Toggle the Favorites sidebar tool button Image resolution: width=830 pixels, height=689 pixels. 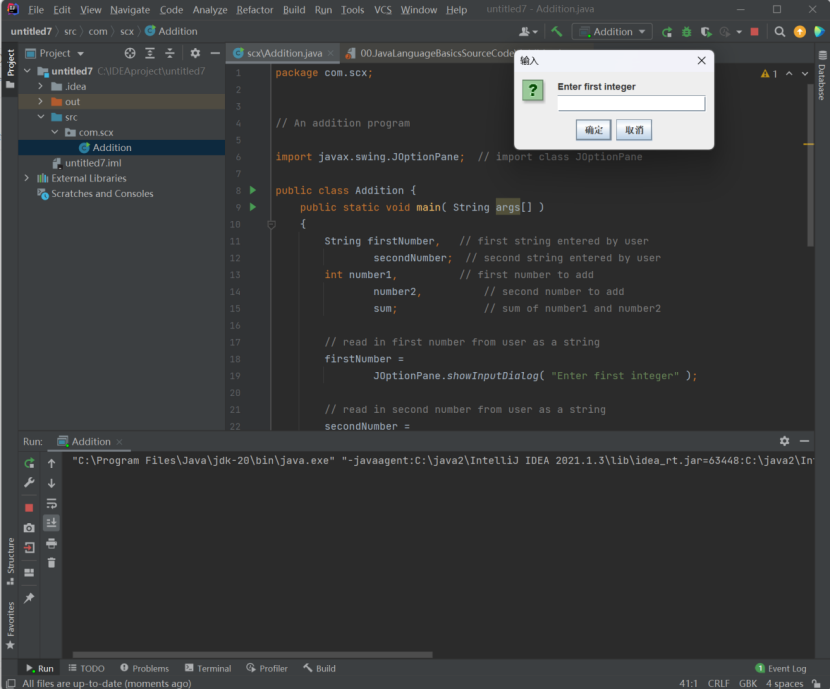click(10, 625)
